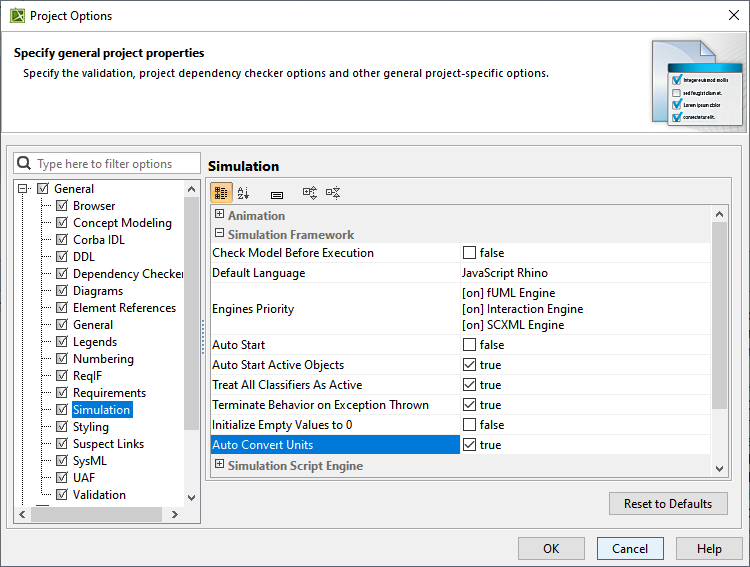Click the Collapse all categories icon
Viewport: 750px width, 567px height.
tap(333, 193)
